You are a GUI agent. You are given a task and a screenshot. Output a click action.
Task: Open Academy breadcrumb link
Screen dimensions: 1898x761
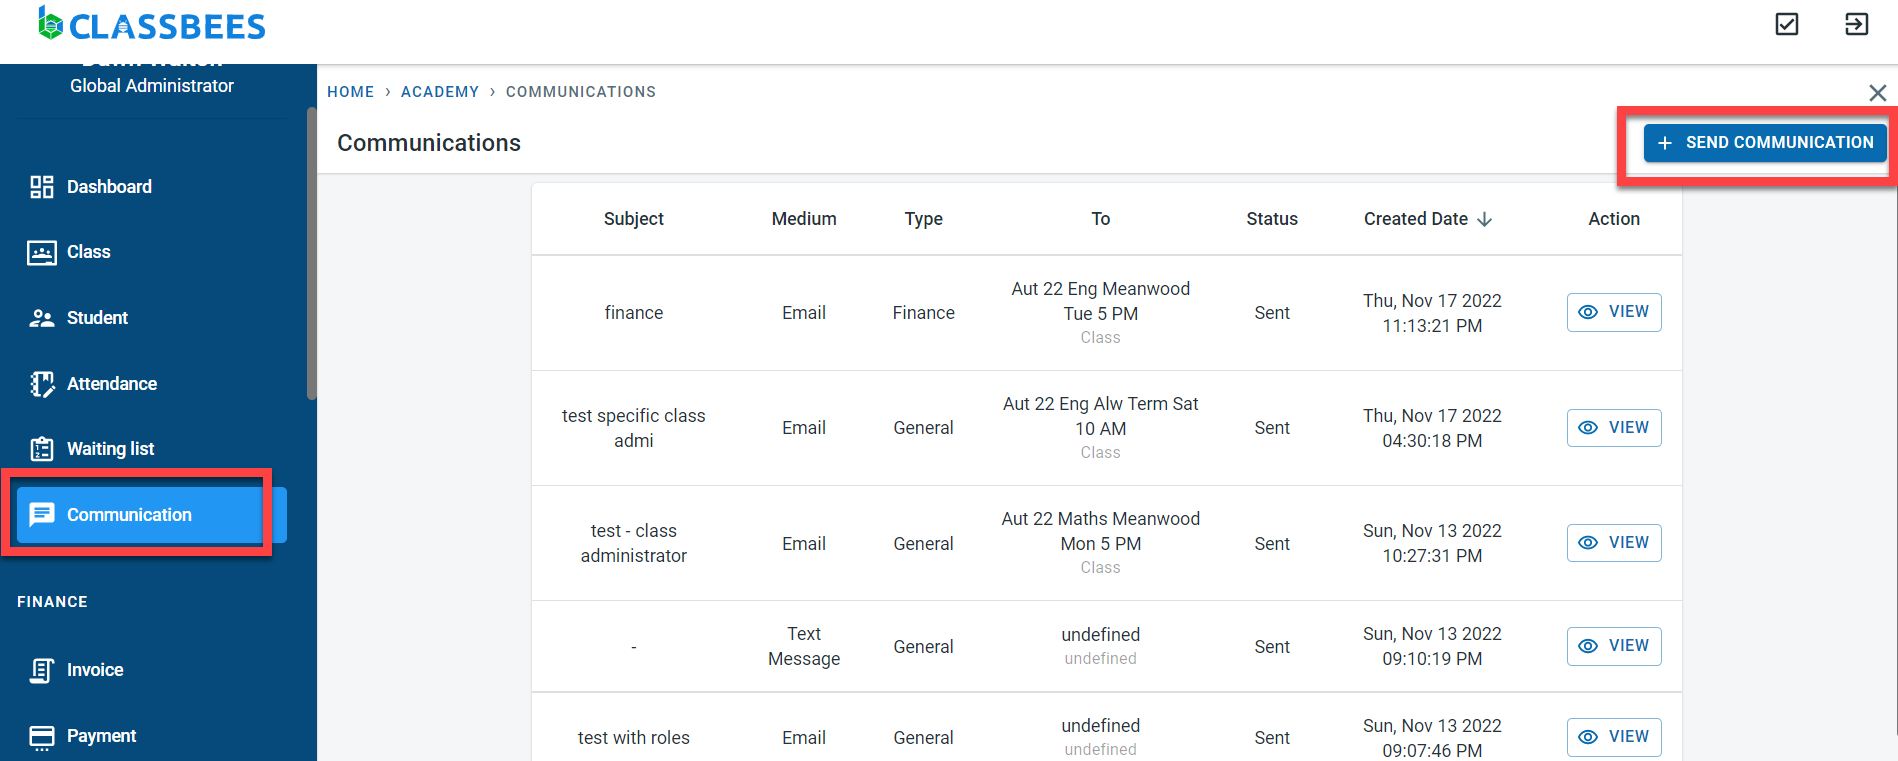click(440, 92)
